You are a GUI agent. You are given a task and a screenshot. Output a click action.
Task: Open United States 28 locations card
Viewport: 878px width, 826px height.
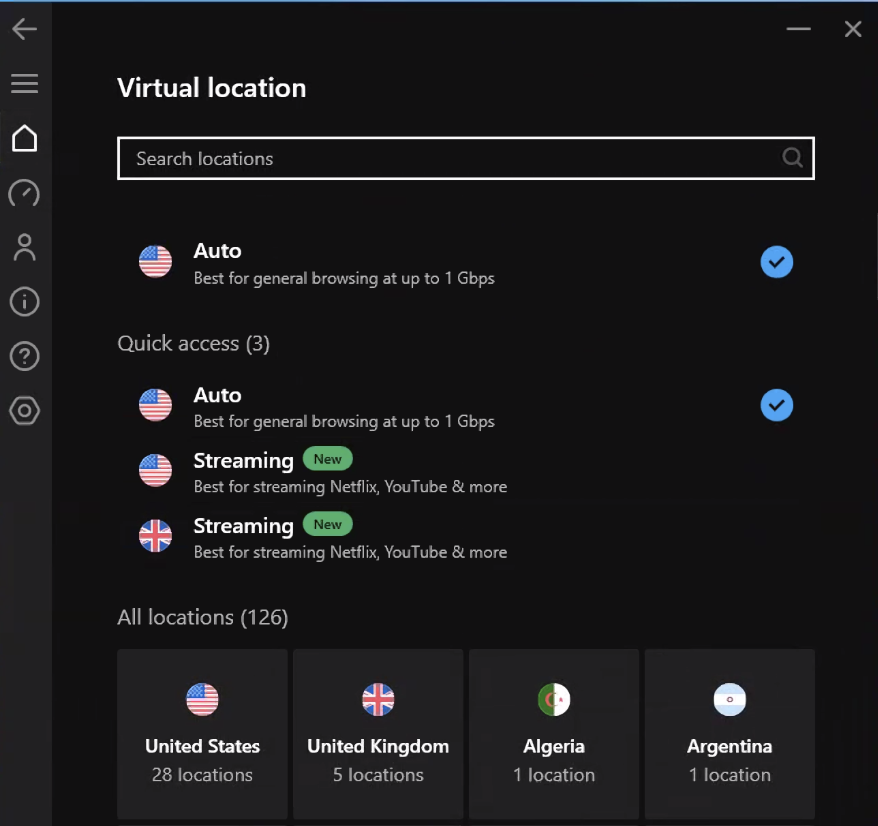coord(202,734)
